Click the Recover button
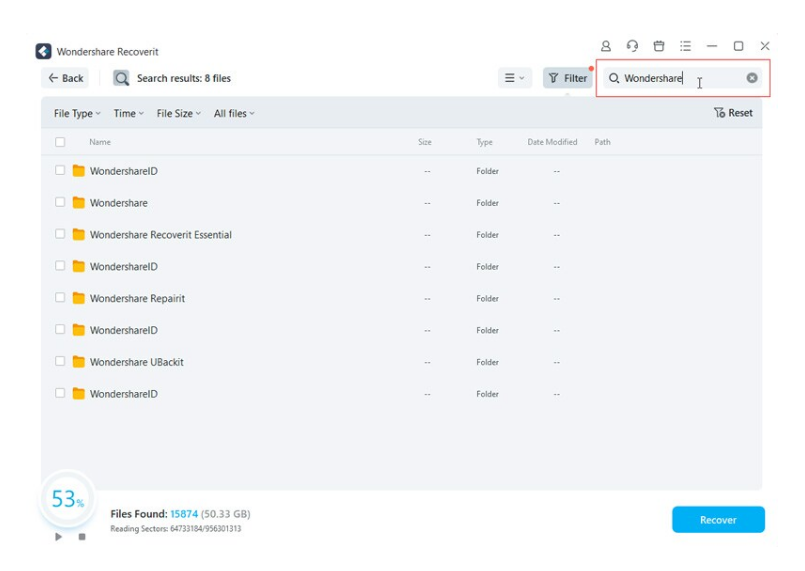 coord(718,520)
